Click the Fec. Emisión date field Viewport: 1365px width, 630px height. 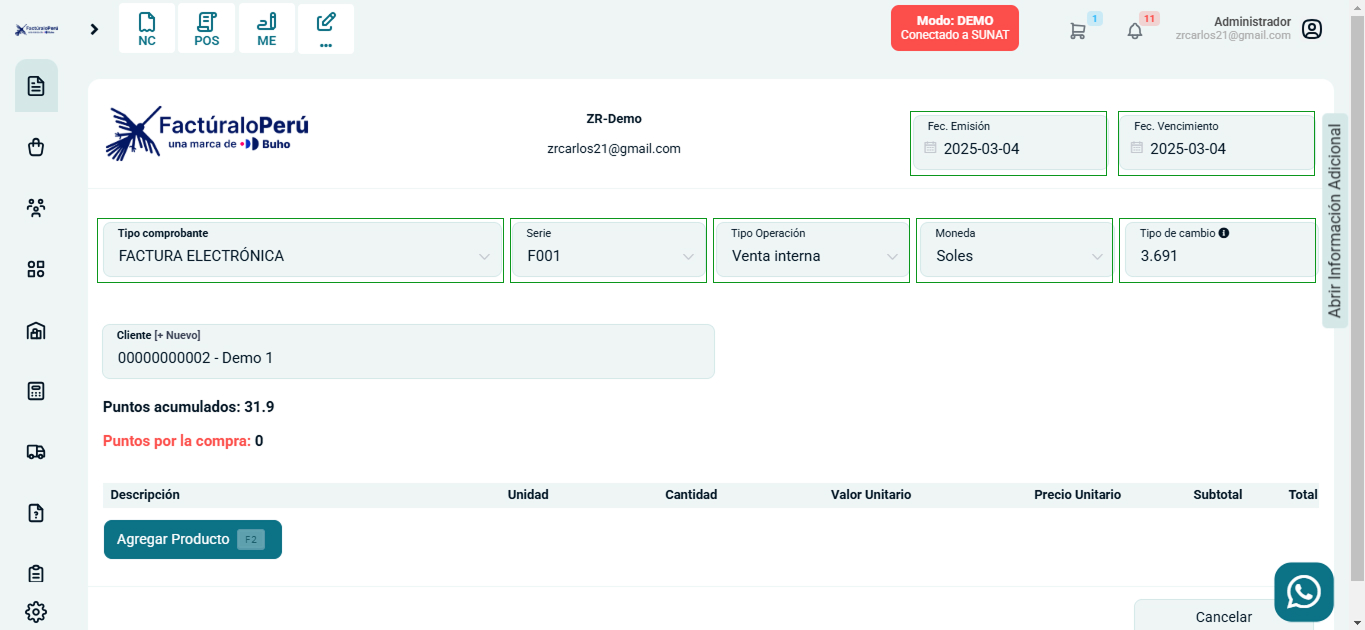tap(1008, 149)
